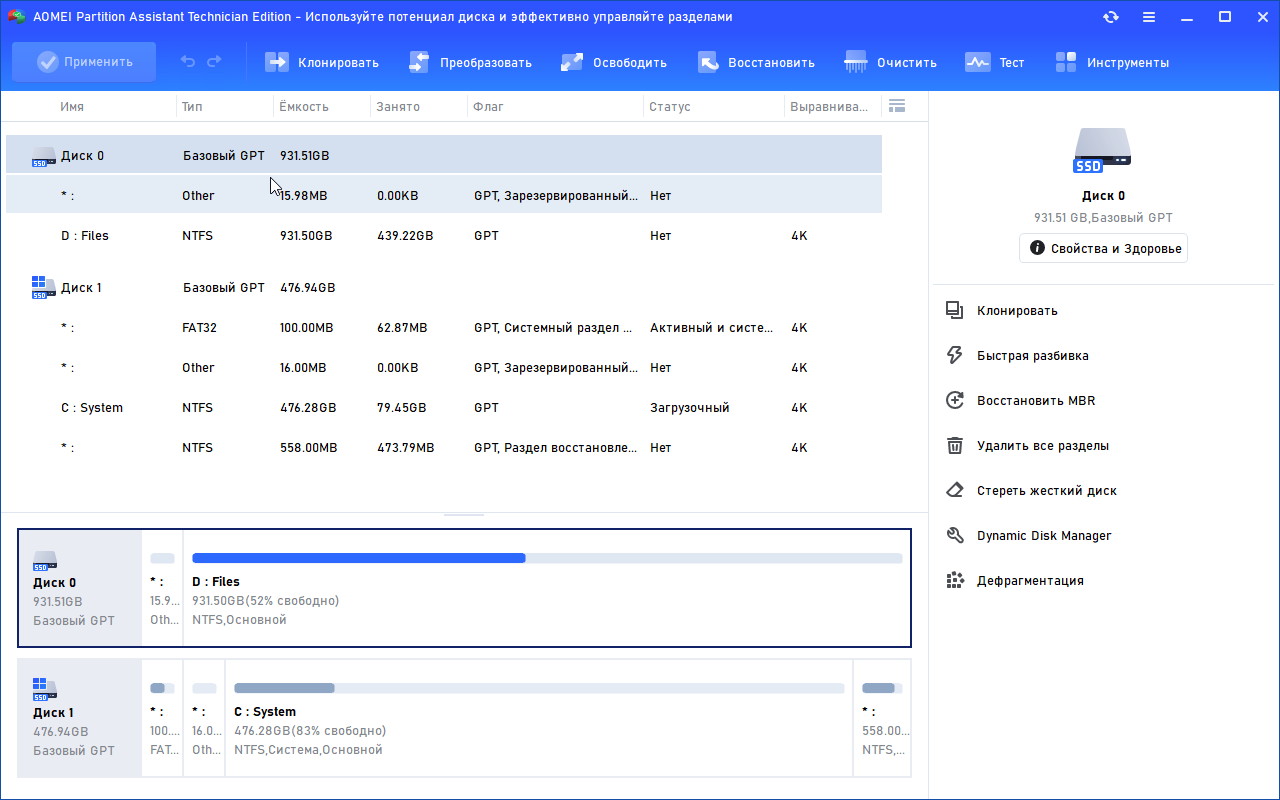Open the Тест toolbar menu
Viewport: 1280px width, 800px height.
click(995, 62)
